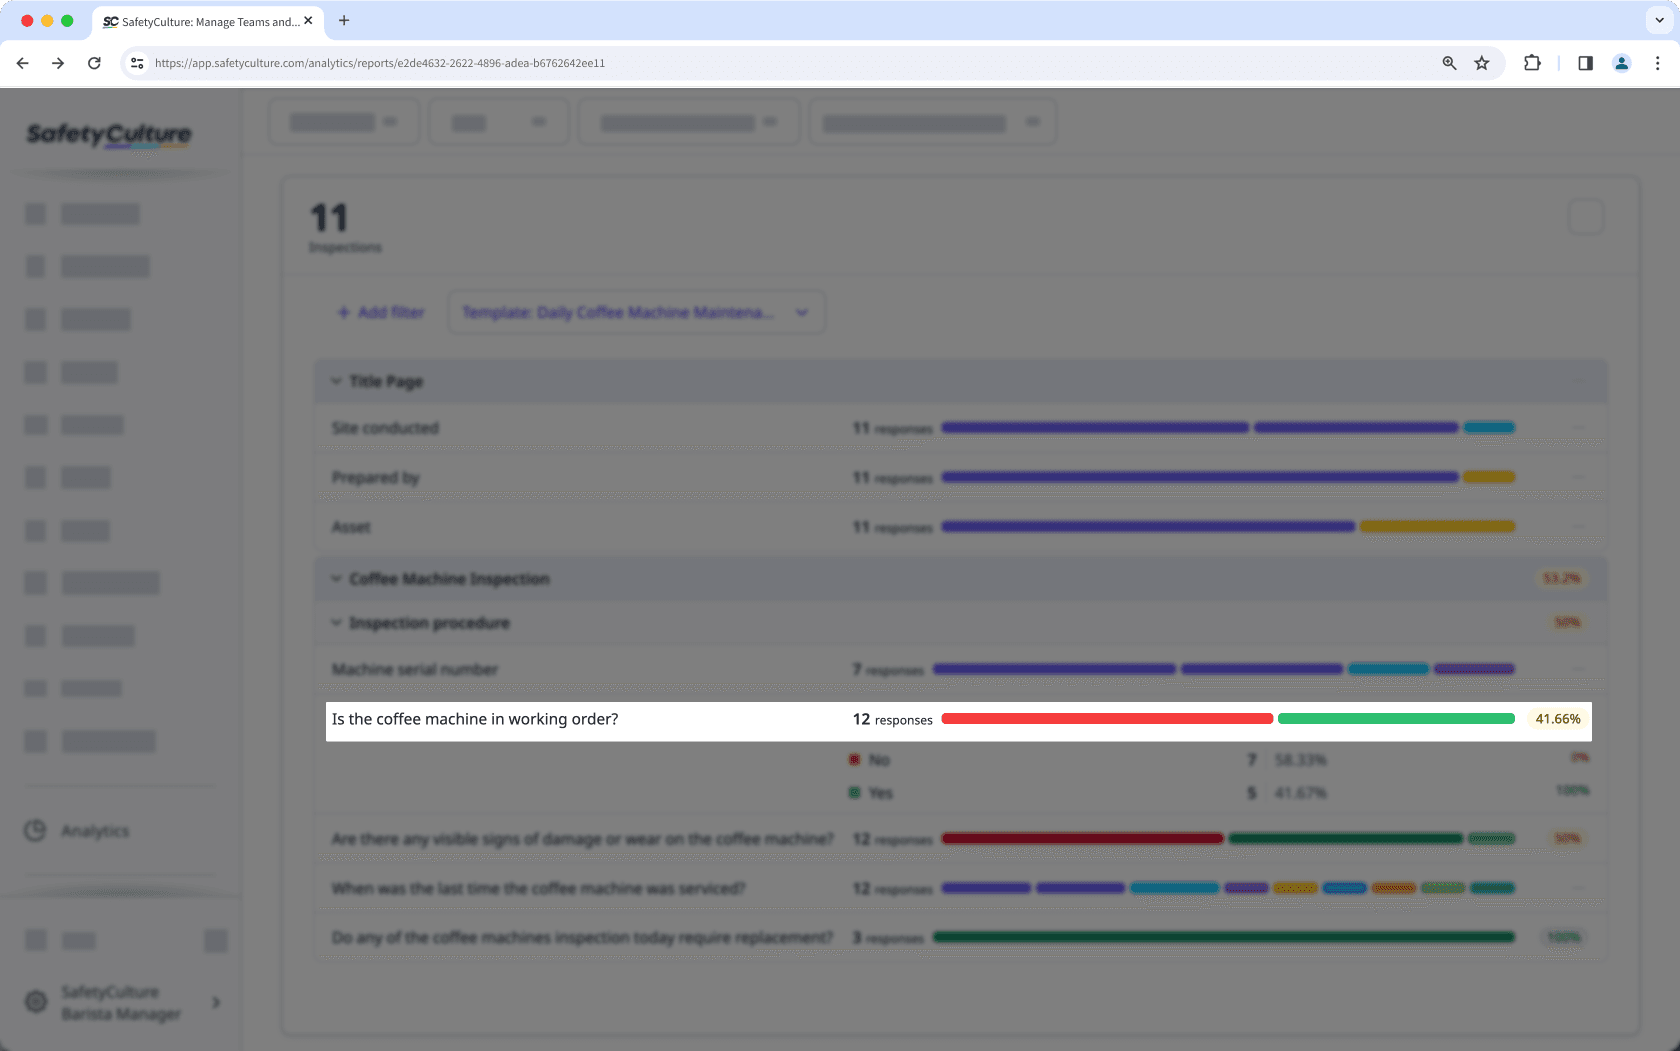Click the green Yes response bar
Screen dimensions: 1680x1051
click(x=1396, y=719)
